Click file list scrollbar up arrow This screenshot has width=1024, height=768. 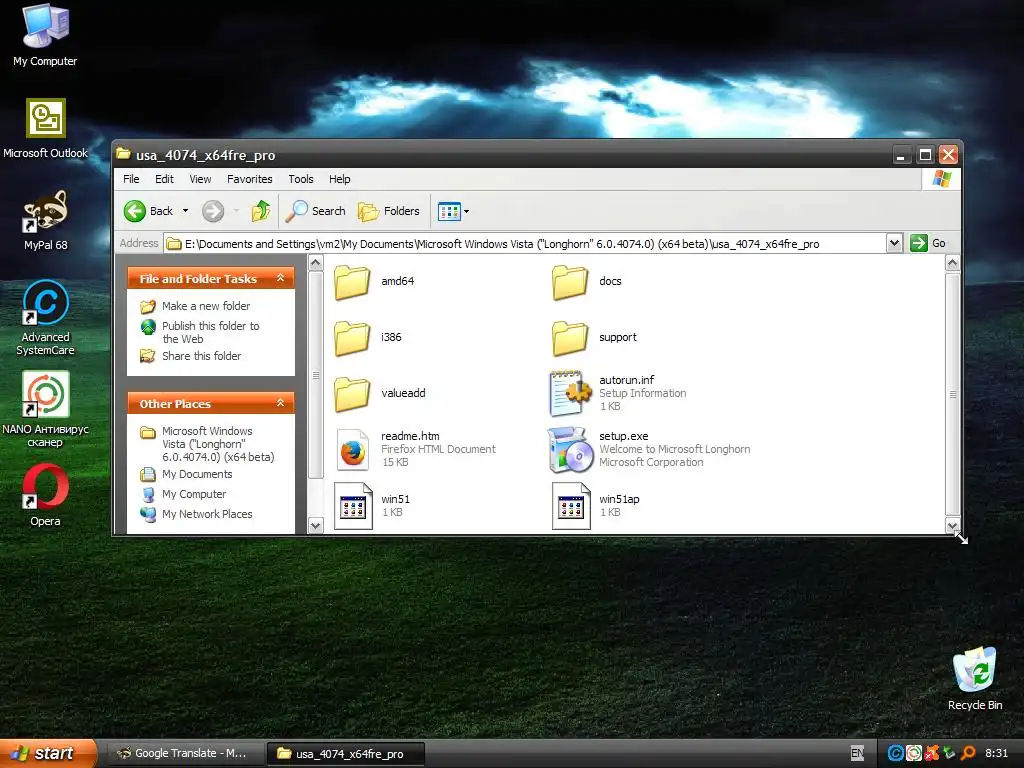pos(952,263)
